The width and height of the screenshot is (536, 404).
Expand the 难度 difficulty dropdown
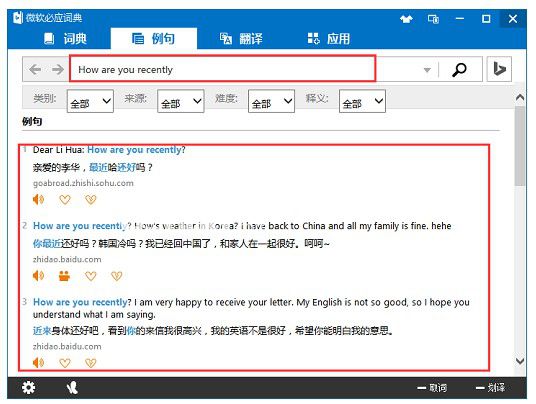coord(271,101)
